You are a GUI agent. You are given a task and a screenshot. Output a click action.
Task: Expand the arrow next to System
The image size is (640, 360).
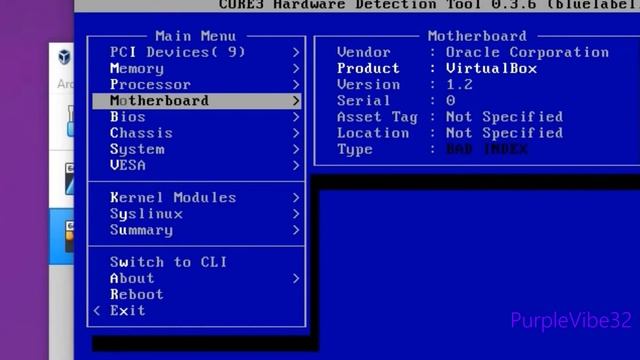tap(296, 149)
